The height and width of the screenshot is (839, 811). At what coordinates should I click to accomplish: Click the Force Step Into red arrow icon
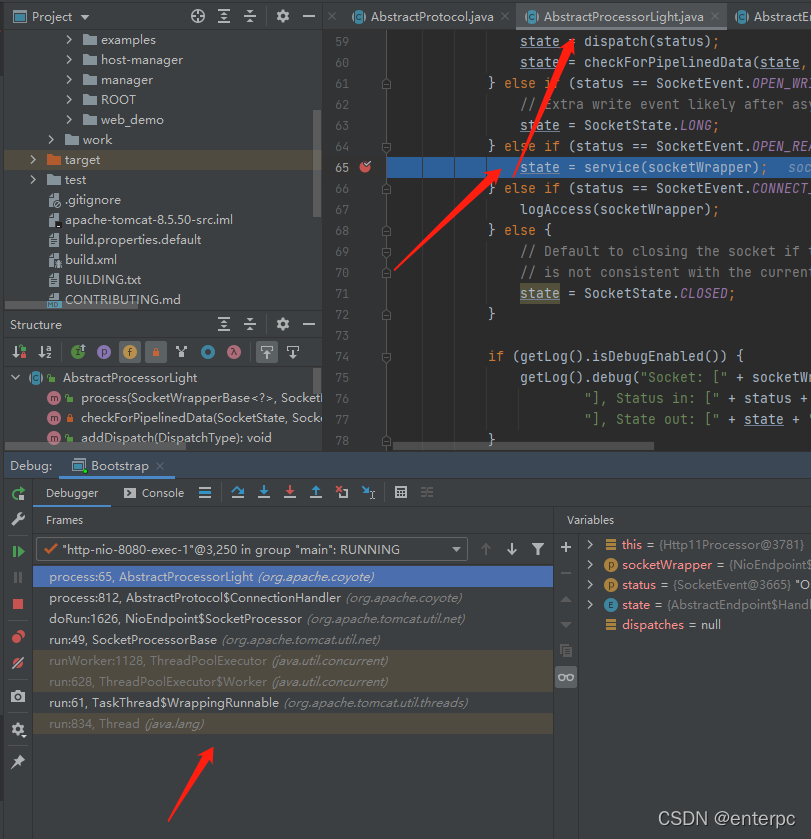pyautogui.click(x=290, y=492)
